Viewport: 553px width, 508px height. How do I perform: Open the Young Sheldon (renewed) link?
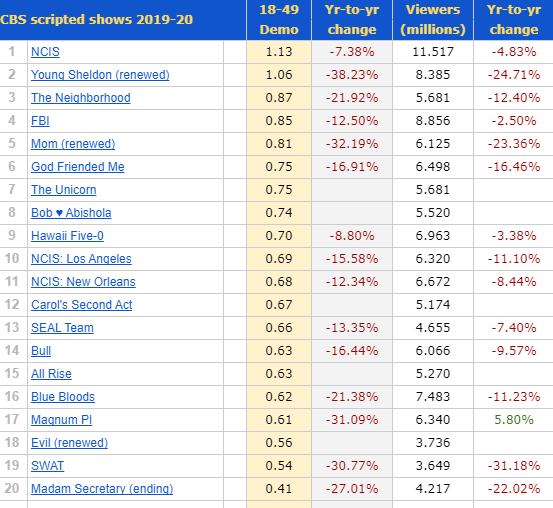100,75
